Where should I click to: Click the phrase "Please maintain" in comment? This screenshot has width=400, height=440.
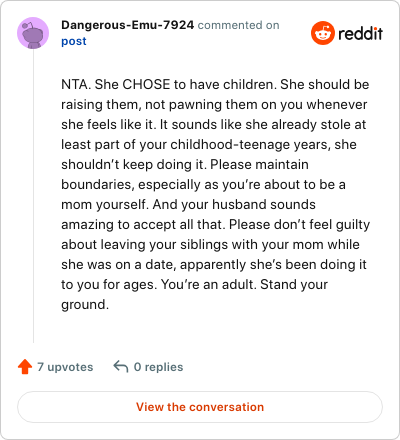click(259, 165)
